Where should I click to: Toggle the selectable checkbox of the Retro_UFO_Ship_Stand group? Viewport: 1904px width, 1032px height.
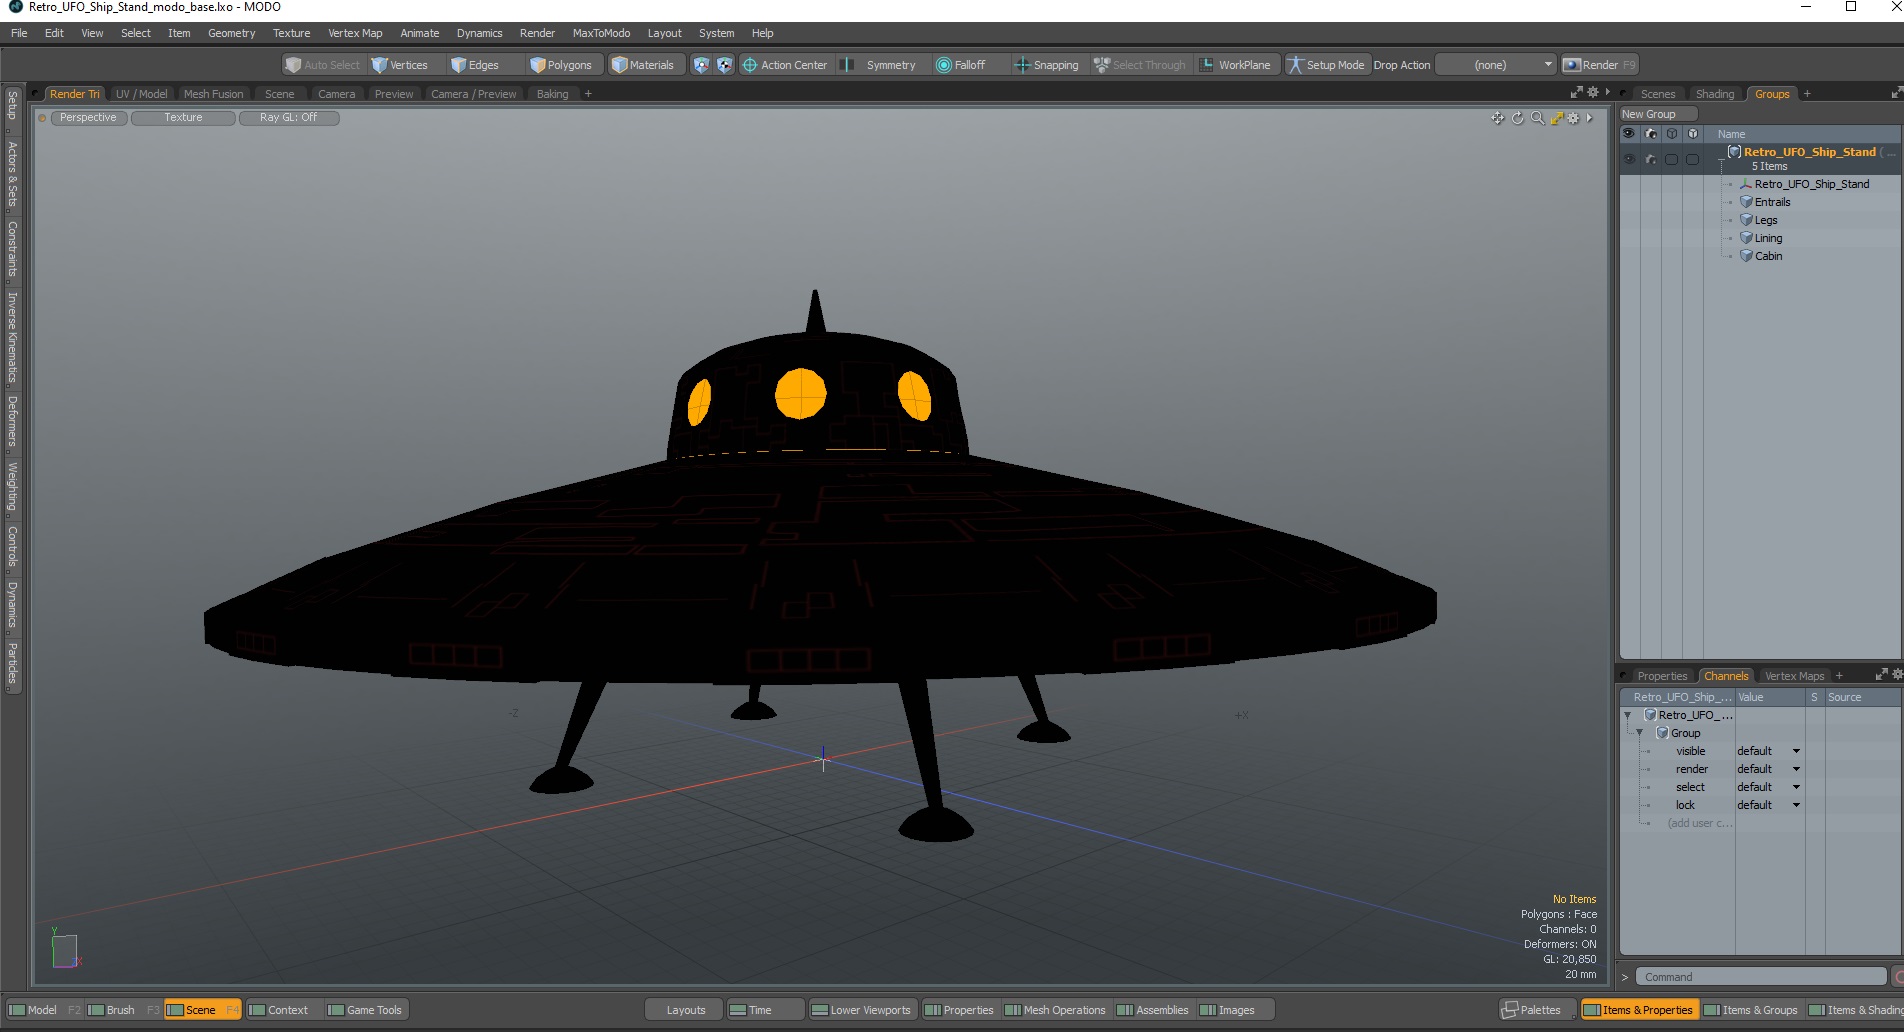tap(1672, 159)
